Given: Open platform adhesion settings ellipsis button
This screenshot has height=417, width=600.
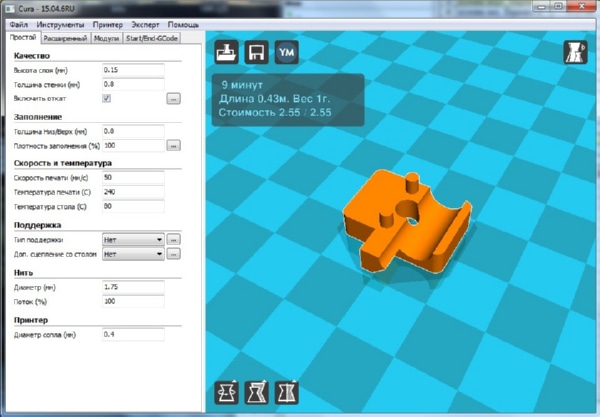Looking at the screenshot, I should tap(173, 254).
